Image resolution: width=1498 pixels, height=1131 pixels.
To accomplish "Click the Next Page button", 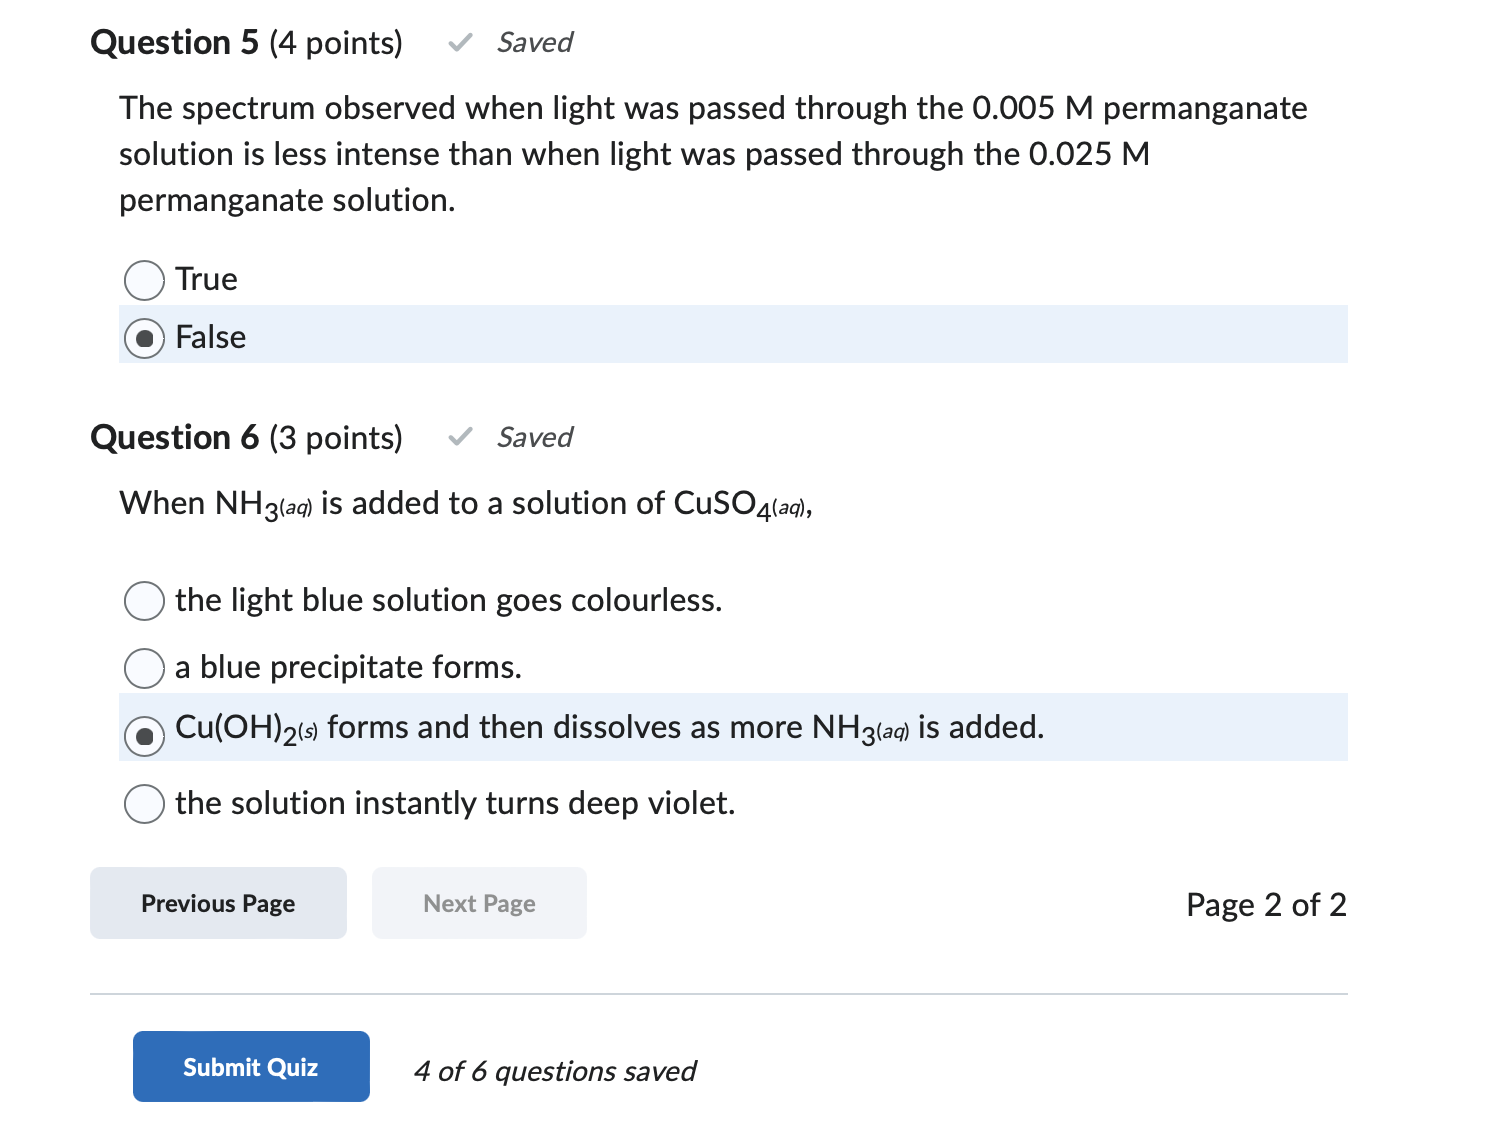I will (479, 903).
